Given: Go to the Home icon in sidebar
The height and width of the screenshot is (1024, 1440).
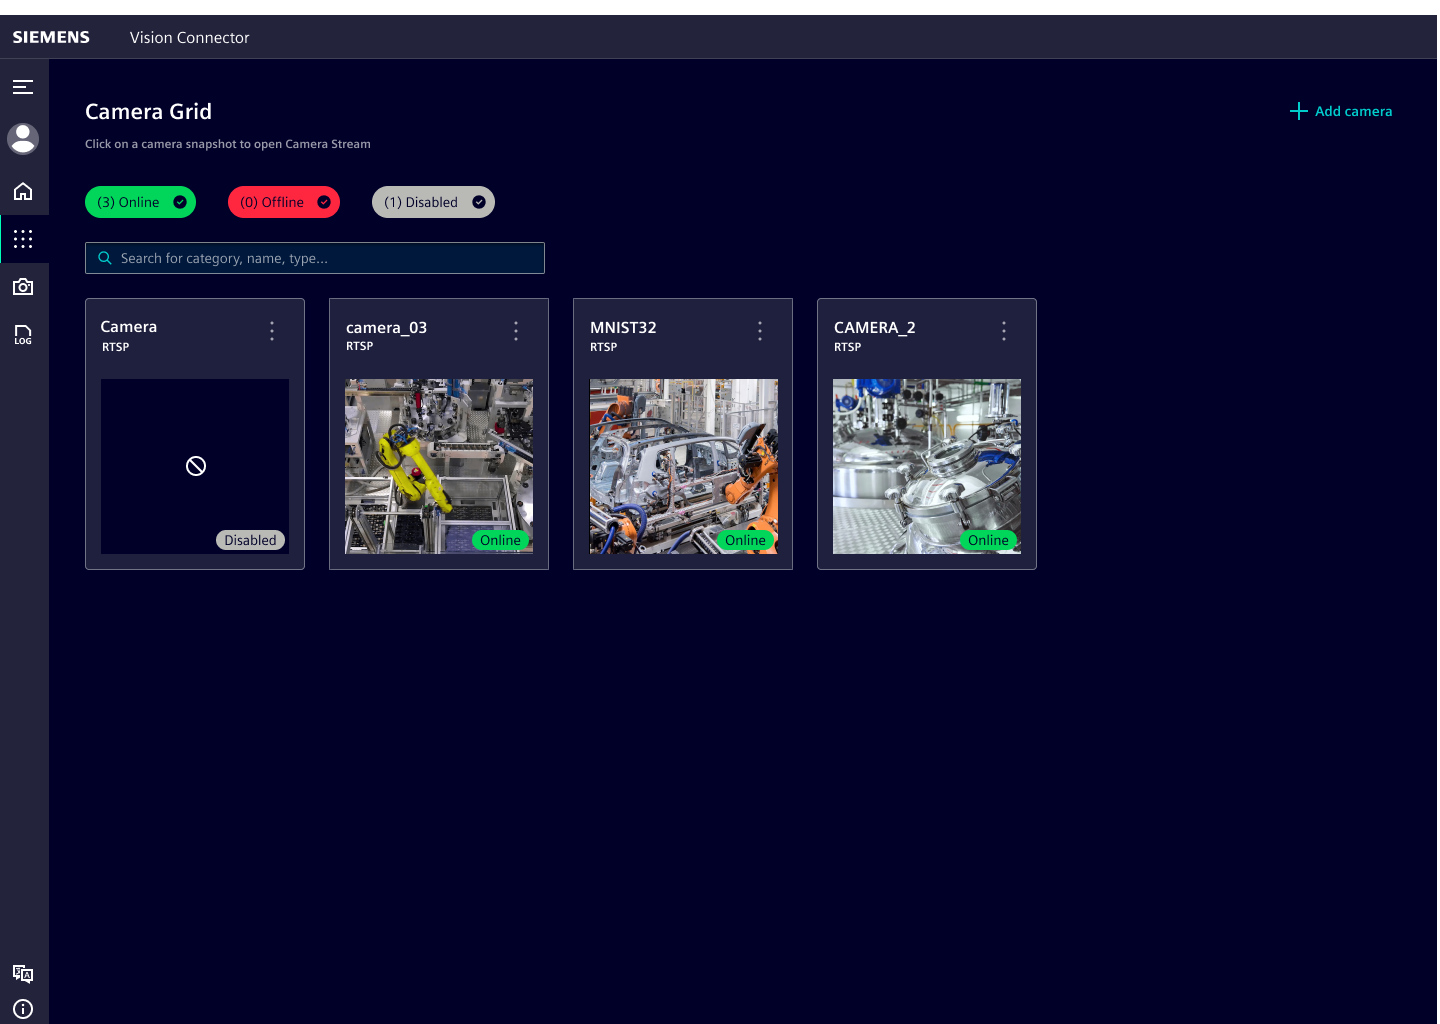Looking at the screenshot, I should coord(23,191).
